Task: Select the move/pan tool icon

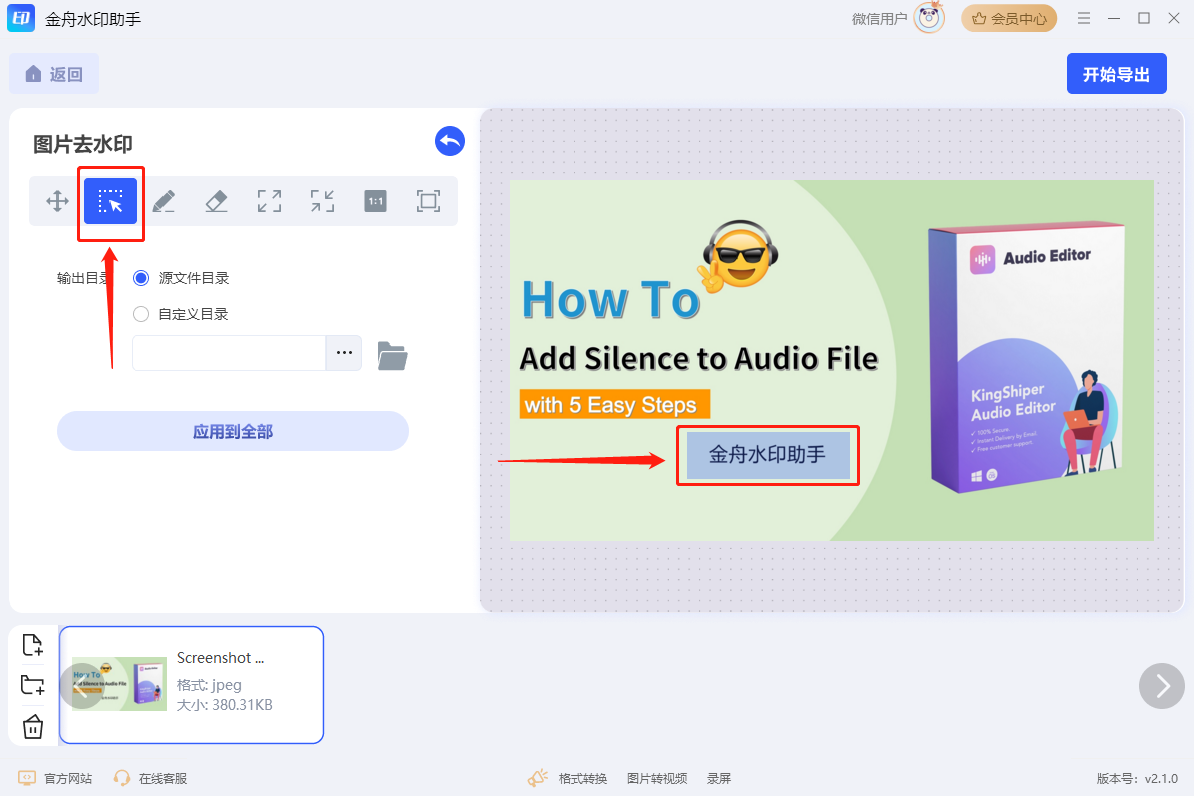Action: 57,201
